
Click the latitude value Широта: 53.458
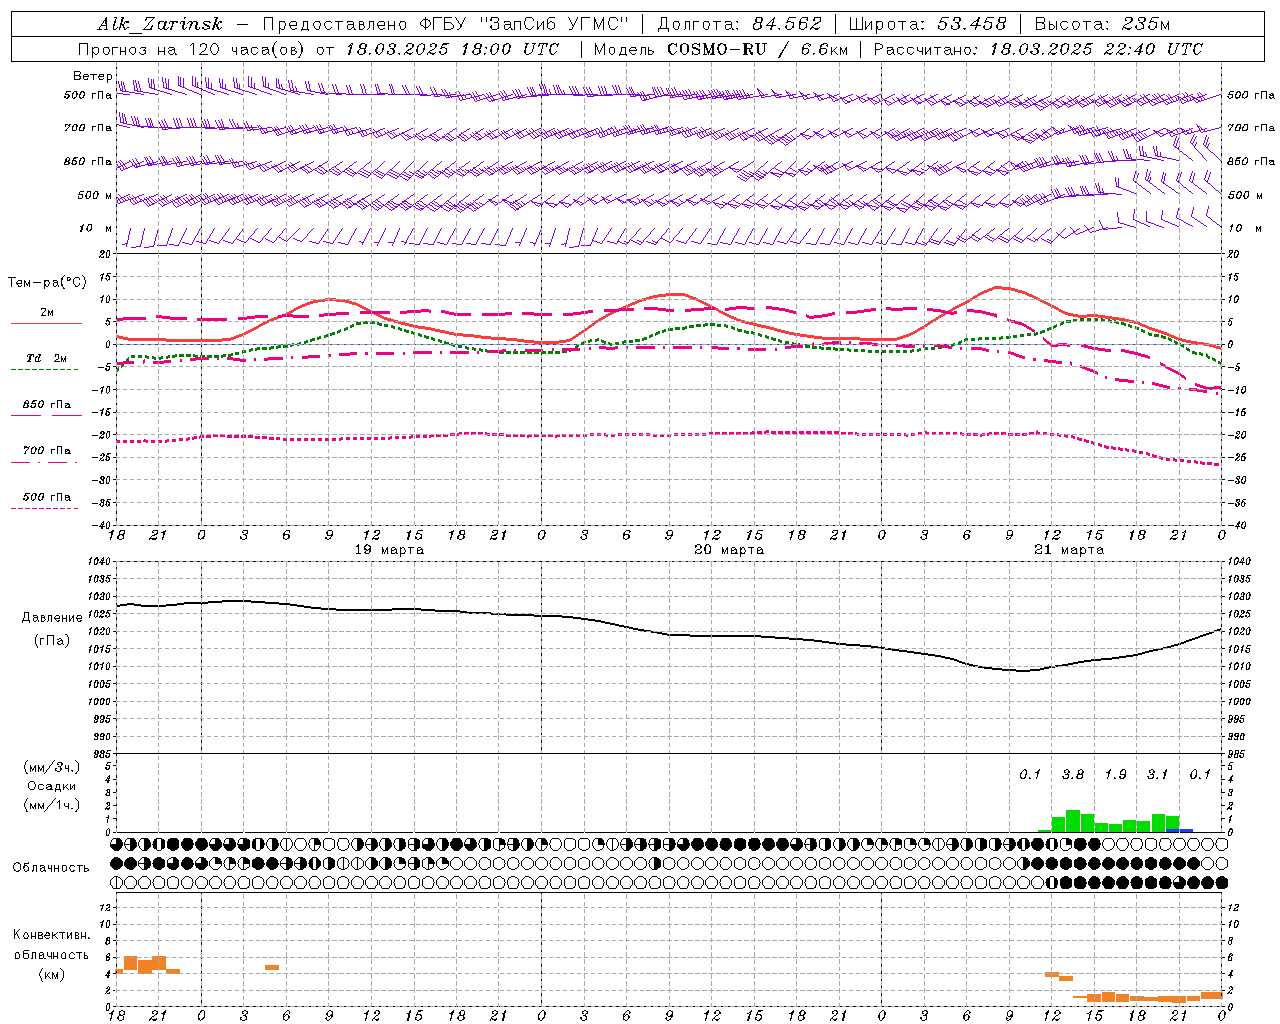pyautogui.click(x=927, y=24)
